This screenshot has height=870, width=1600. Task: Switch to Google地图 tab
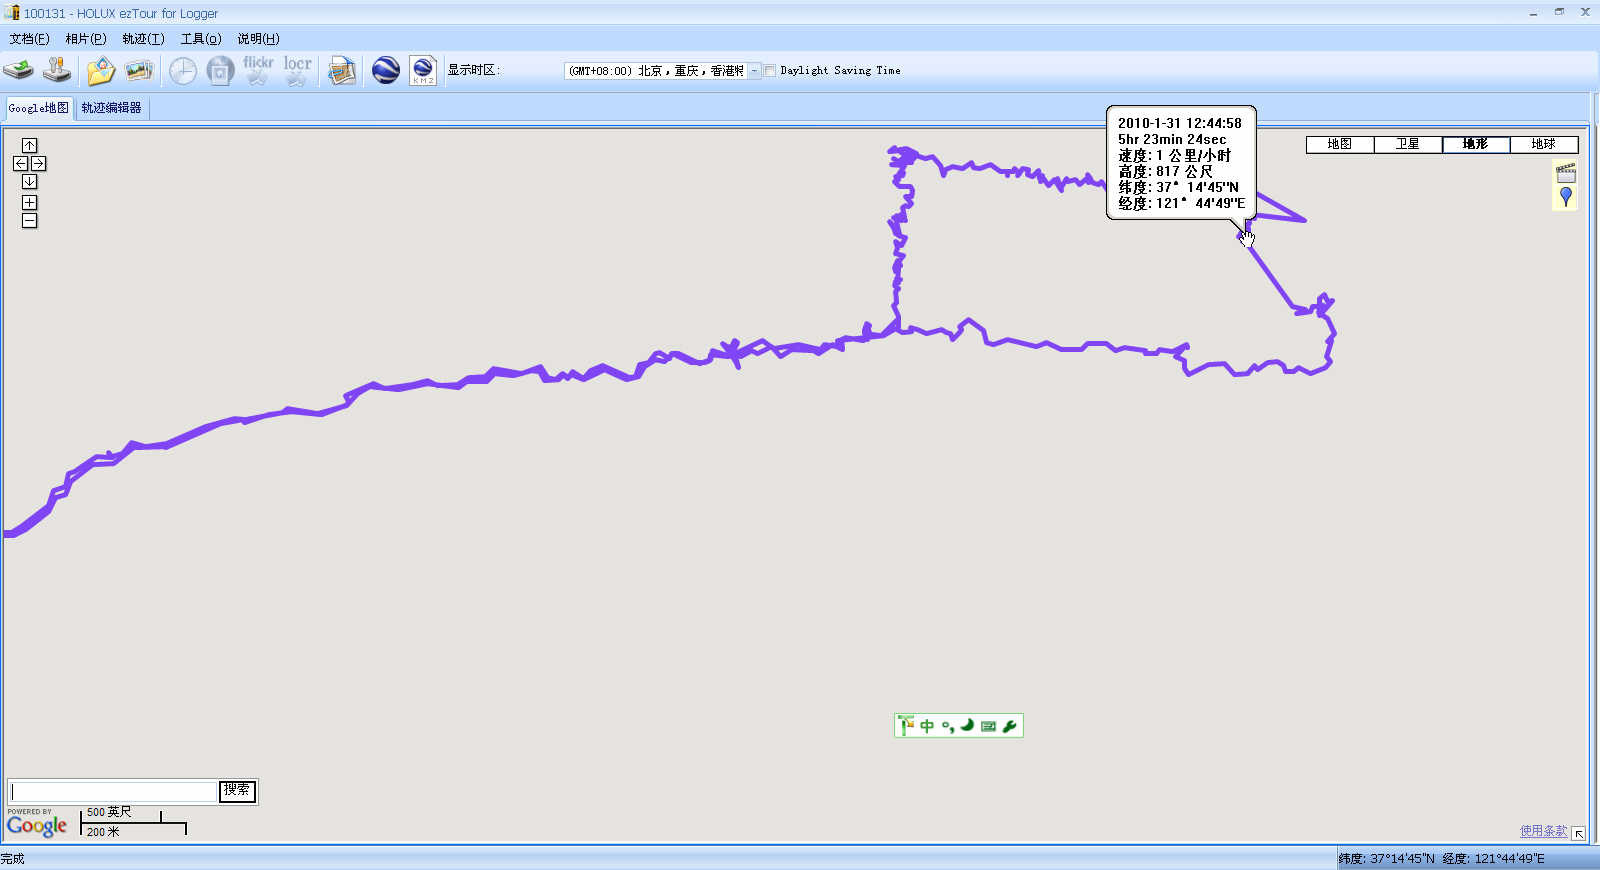39,108
